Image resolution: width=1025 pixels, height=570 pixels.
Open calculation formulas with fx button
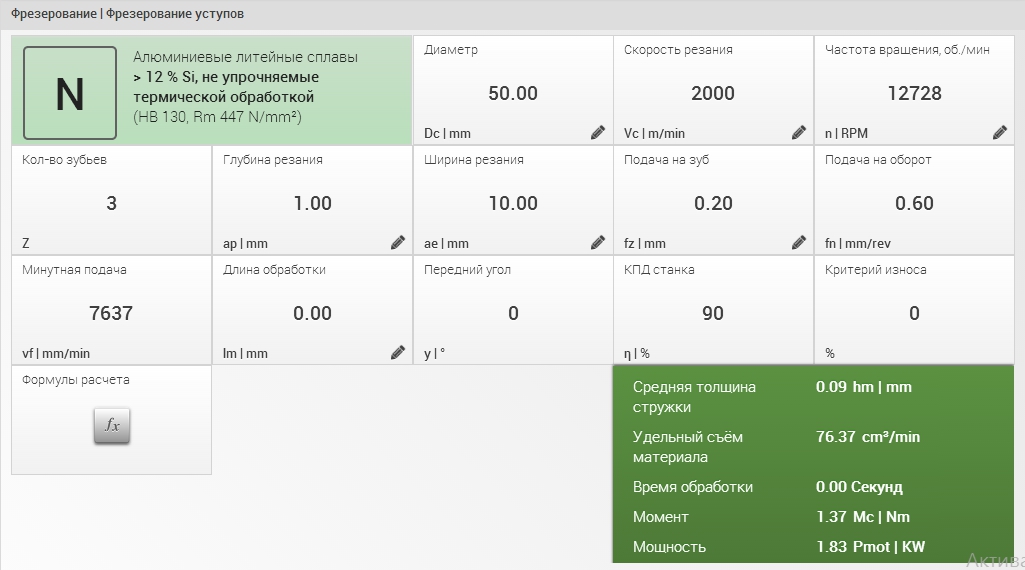click(x=112, y=426)
